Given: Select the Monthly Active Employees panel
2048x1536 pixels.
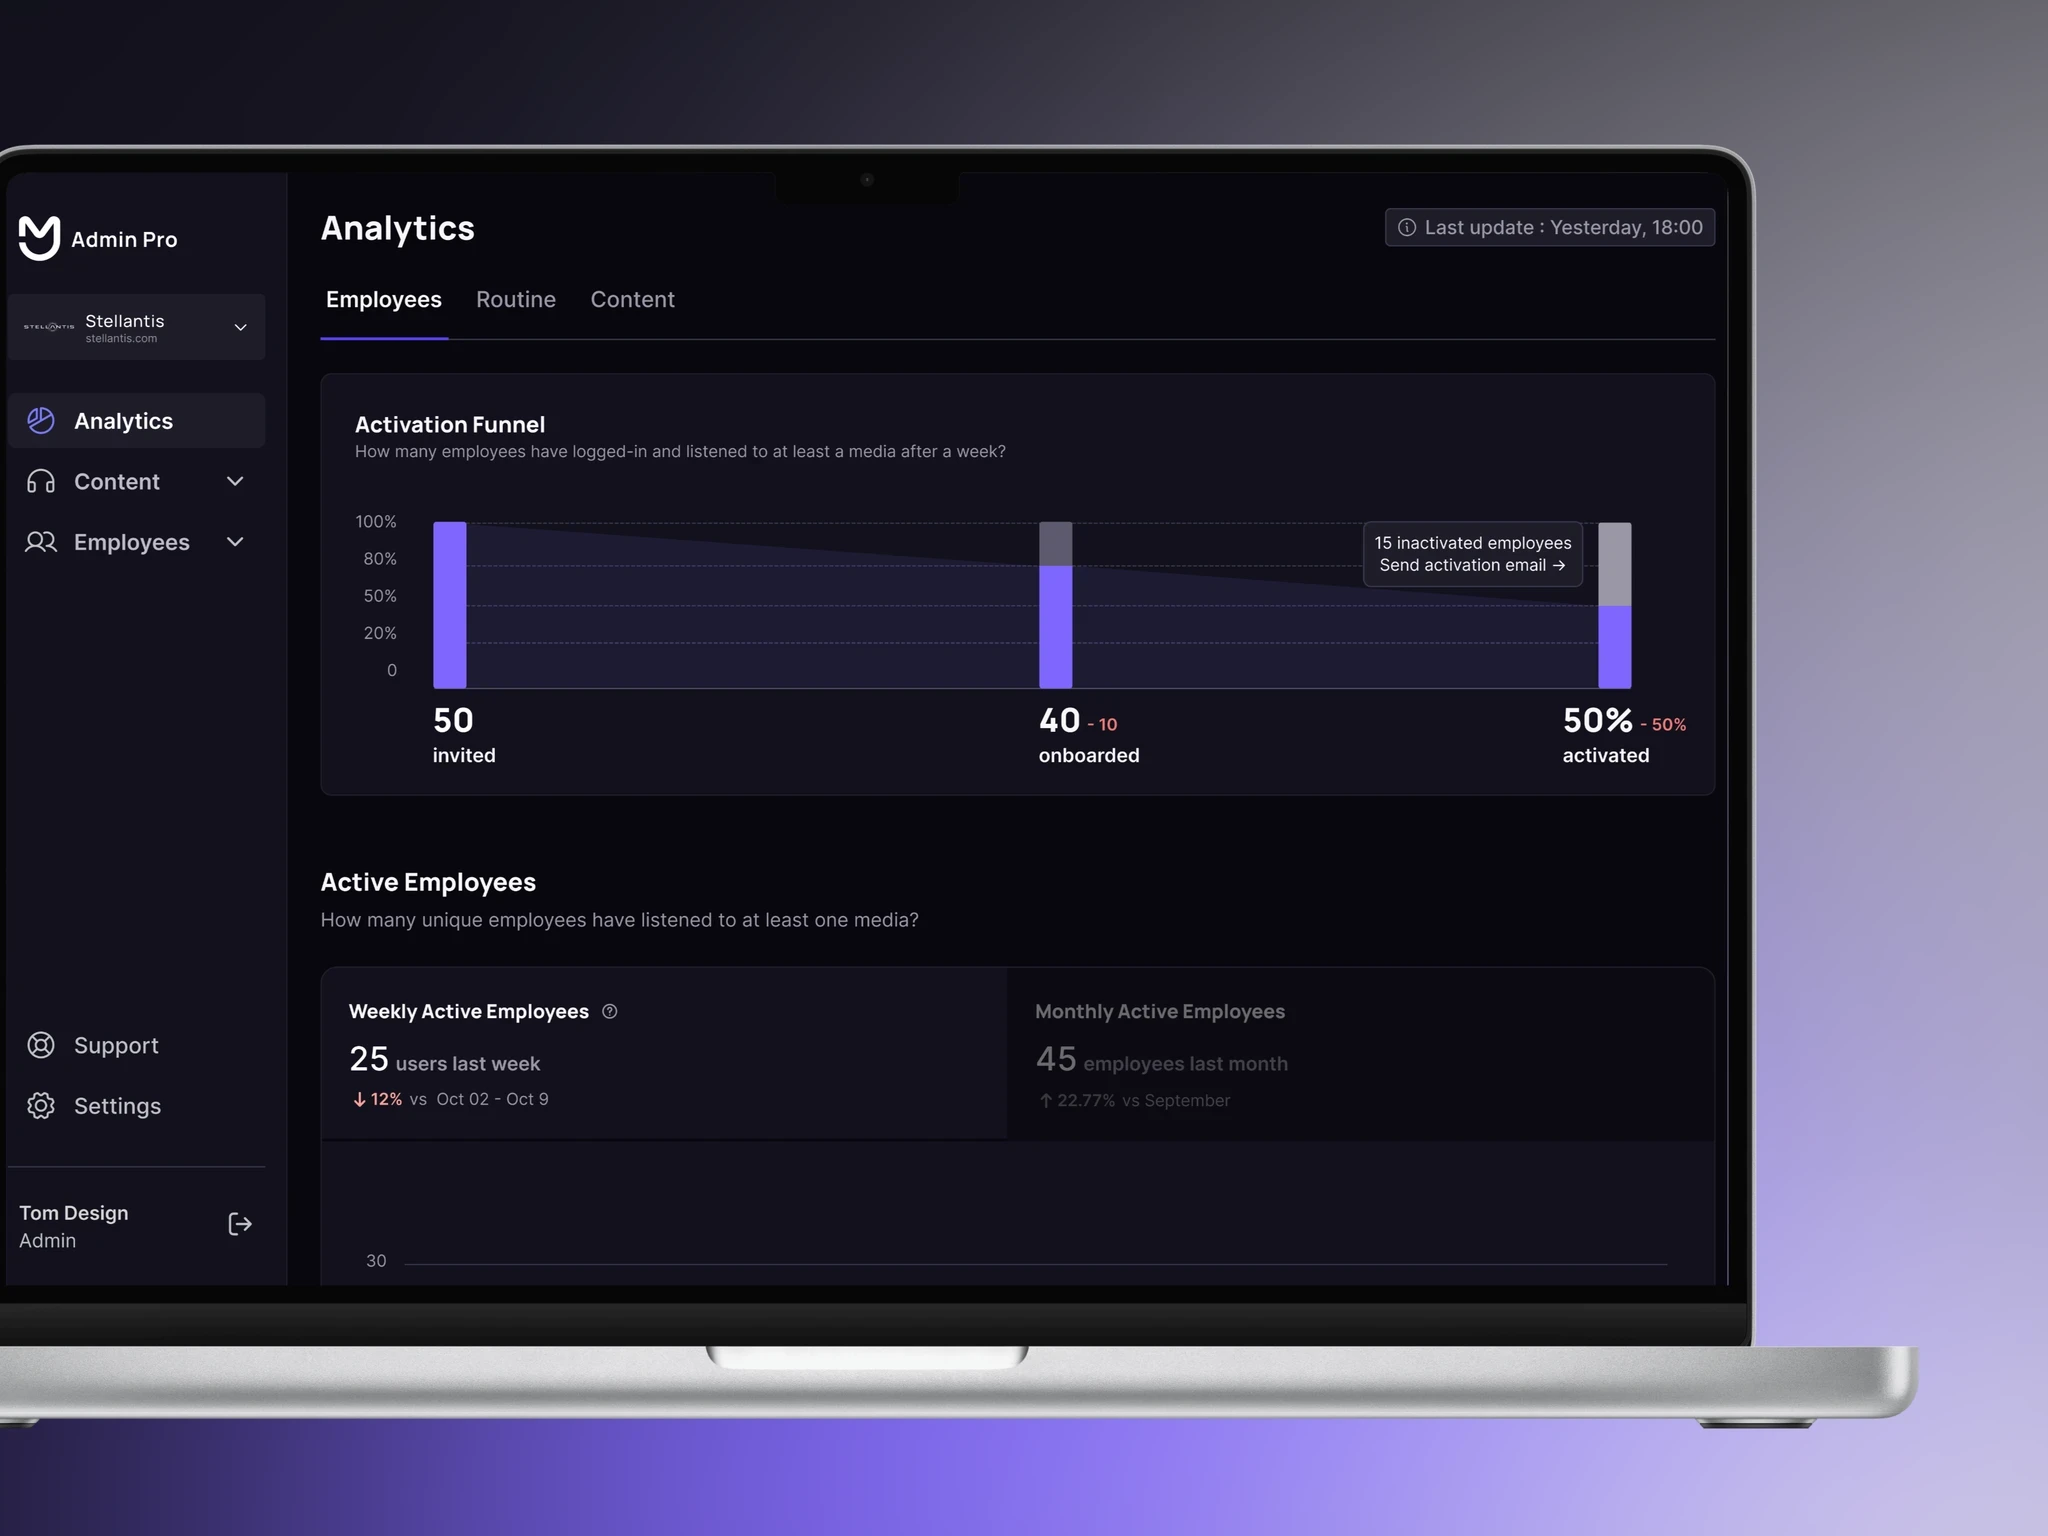Looking at the screenshot, I should click(x=1360, y=1054).
